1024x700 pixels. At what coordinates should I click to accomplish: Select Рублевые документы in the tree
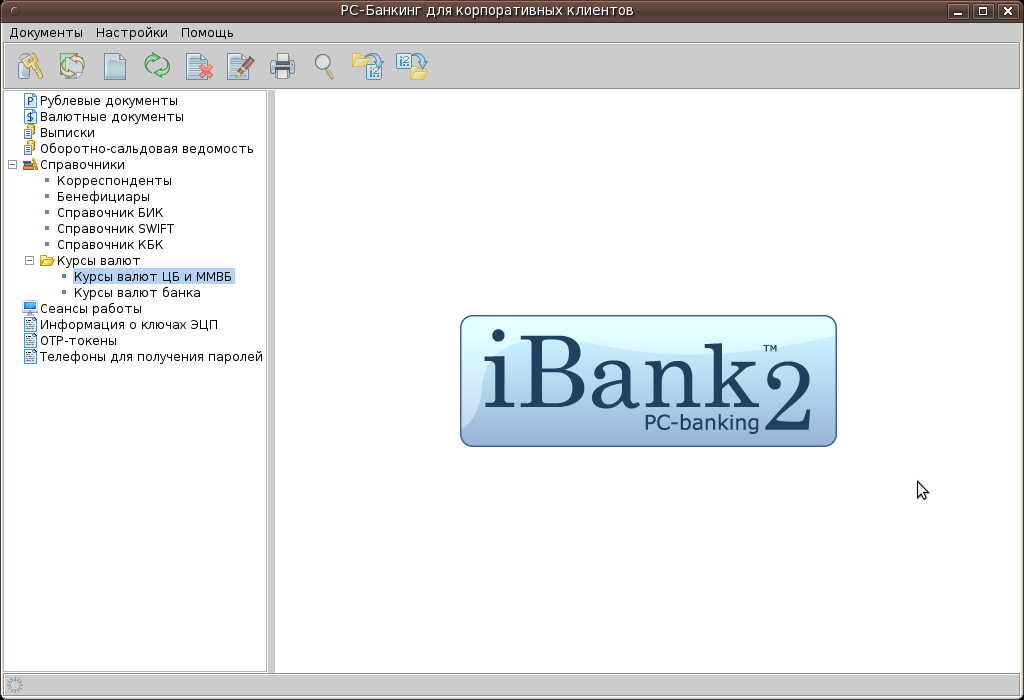pos(108,101)
